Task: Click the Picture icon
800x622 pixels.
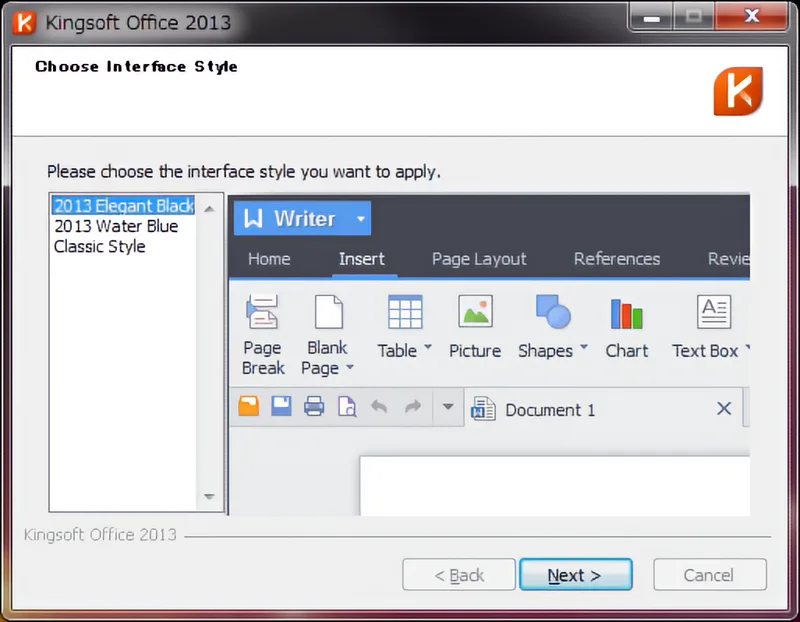Action: 475,311
